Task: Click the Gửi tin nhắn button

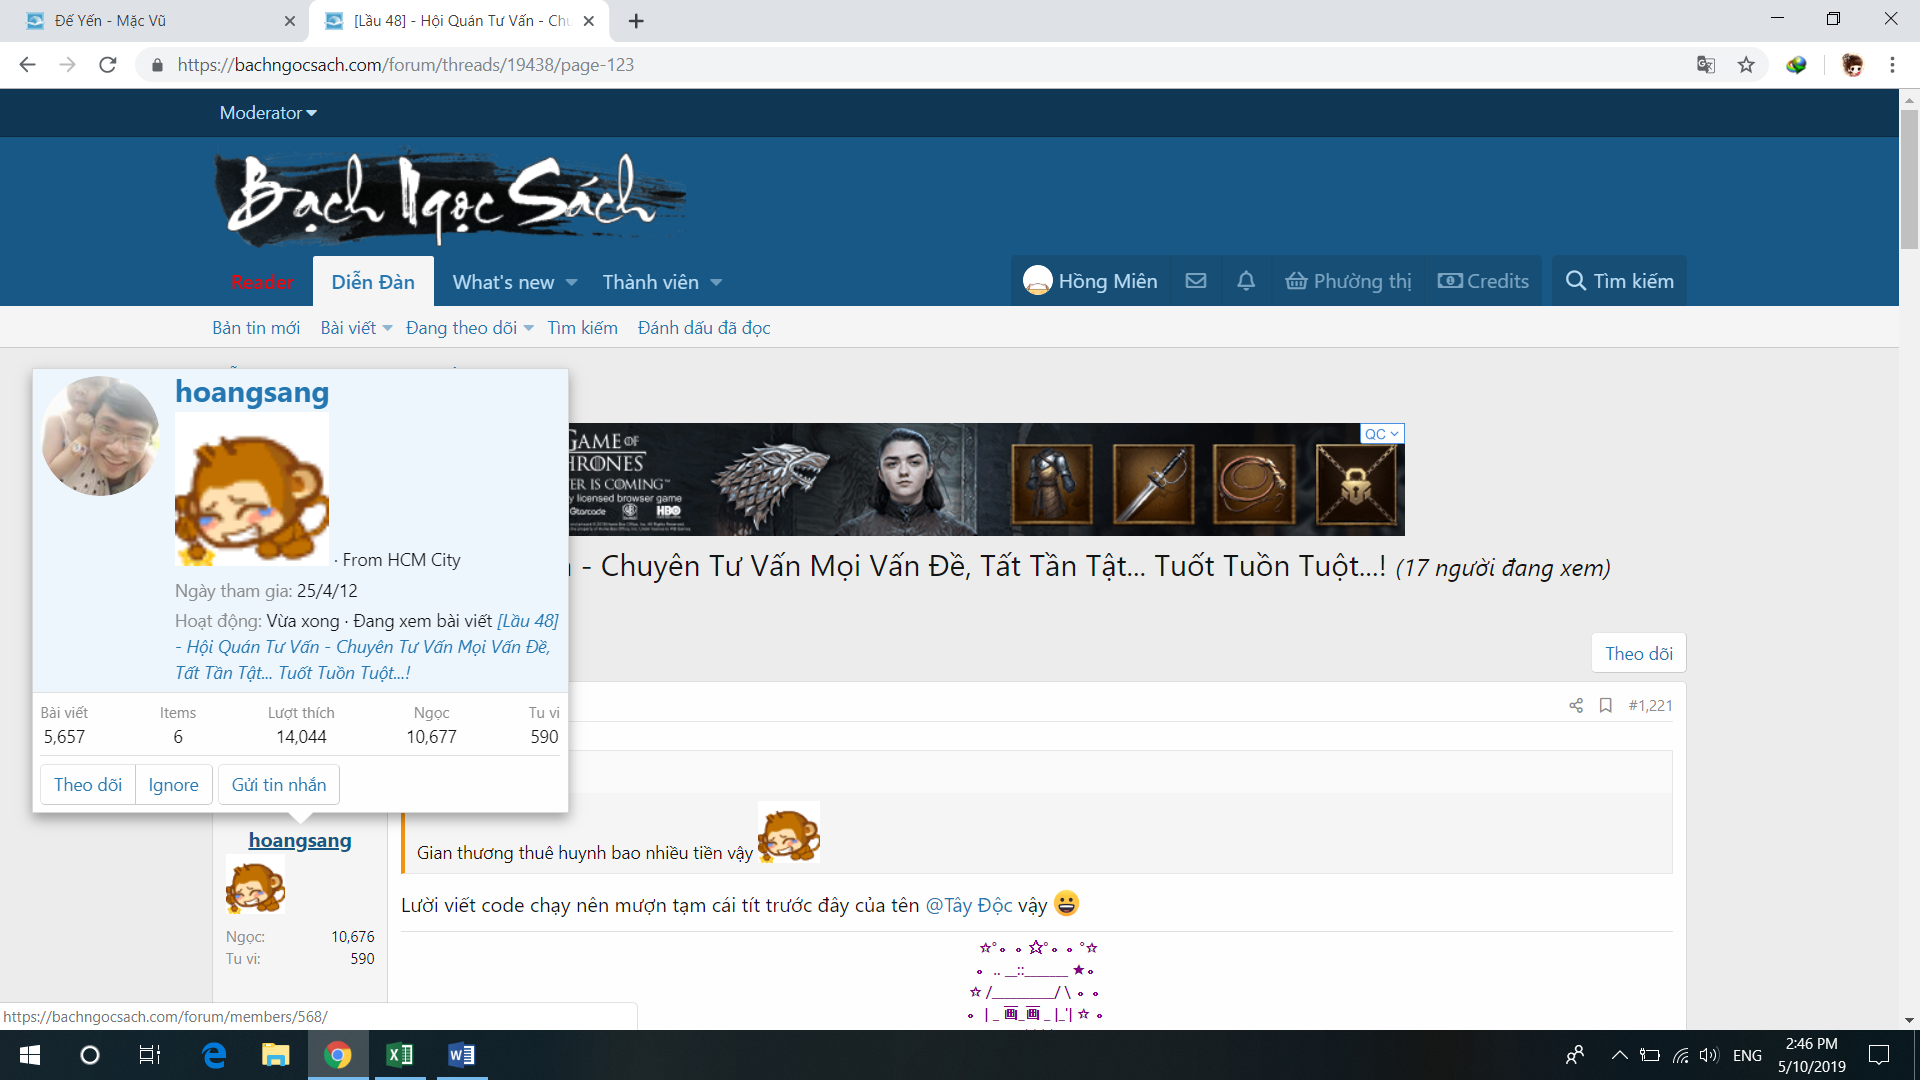Action: coord(279,785)
